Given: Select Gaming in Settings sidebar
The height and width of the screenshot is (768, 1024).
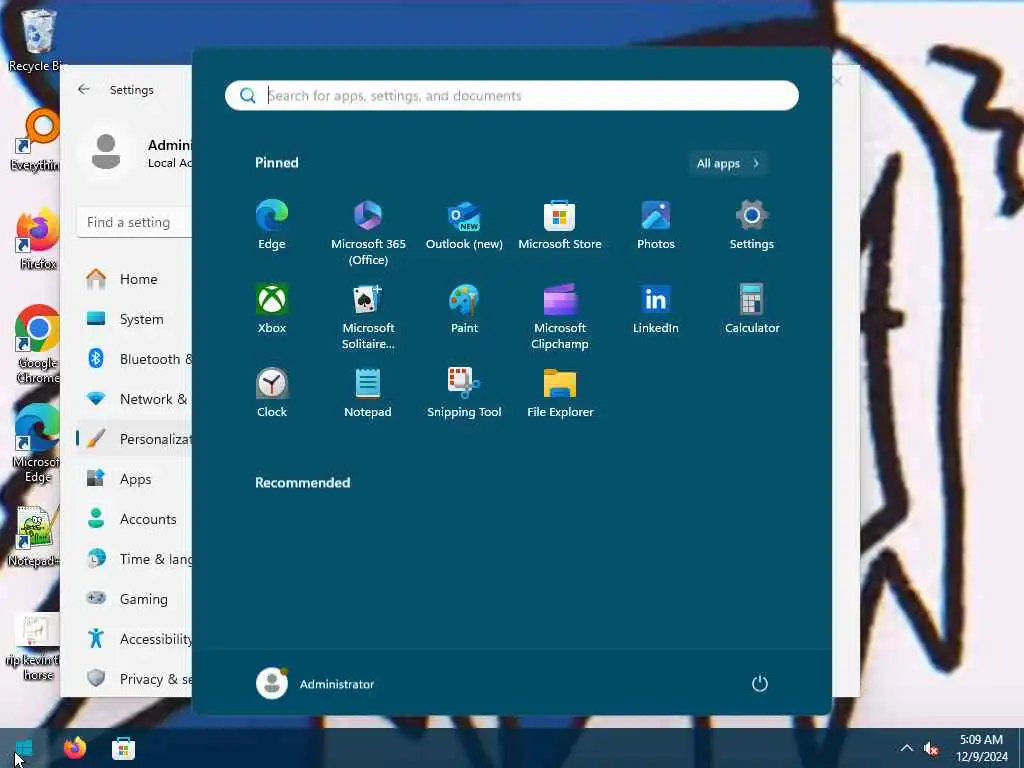Looking at the screenshot, I should tap(134, 598).
